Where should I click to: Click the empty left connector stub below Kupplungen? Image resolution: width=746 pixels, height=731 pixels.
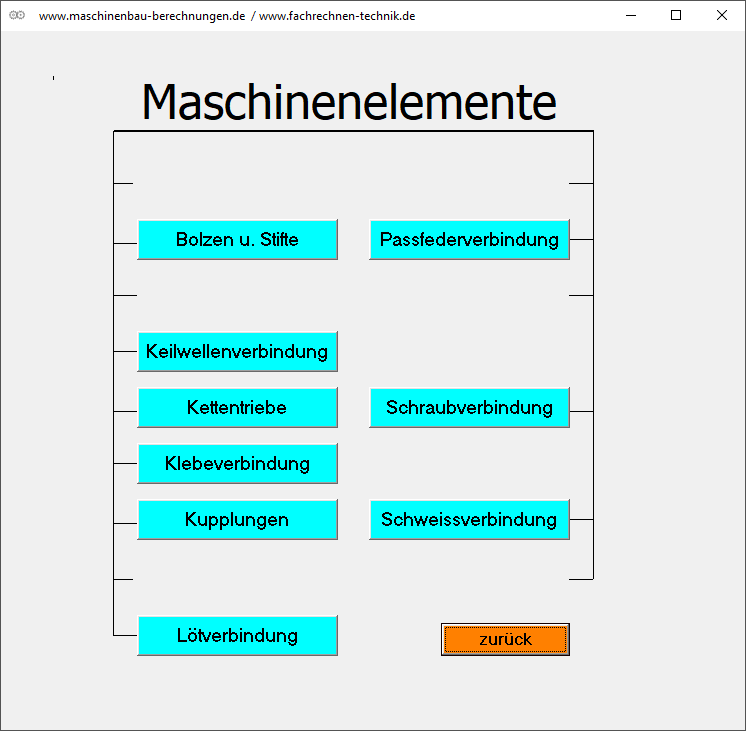[x=124, y=579]
